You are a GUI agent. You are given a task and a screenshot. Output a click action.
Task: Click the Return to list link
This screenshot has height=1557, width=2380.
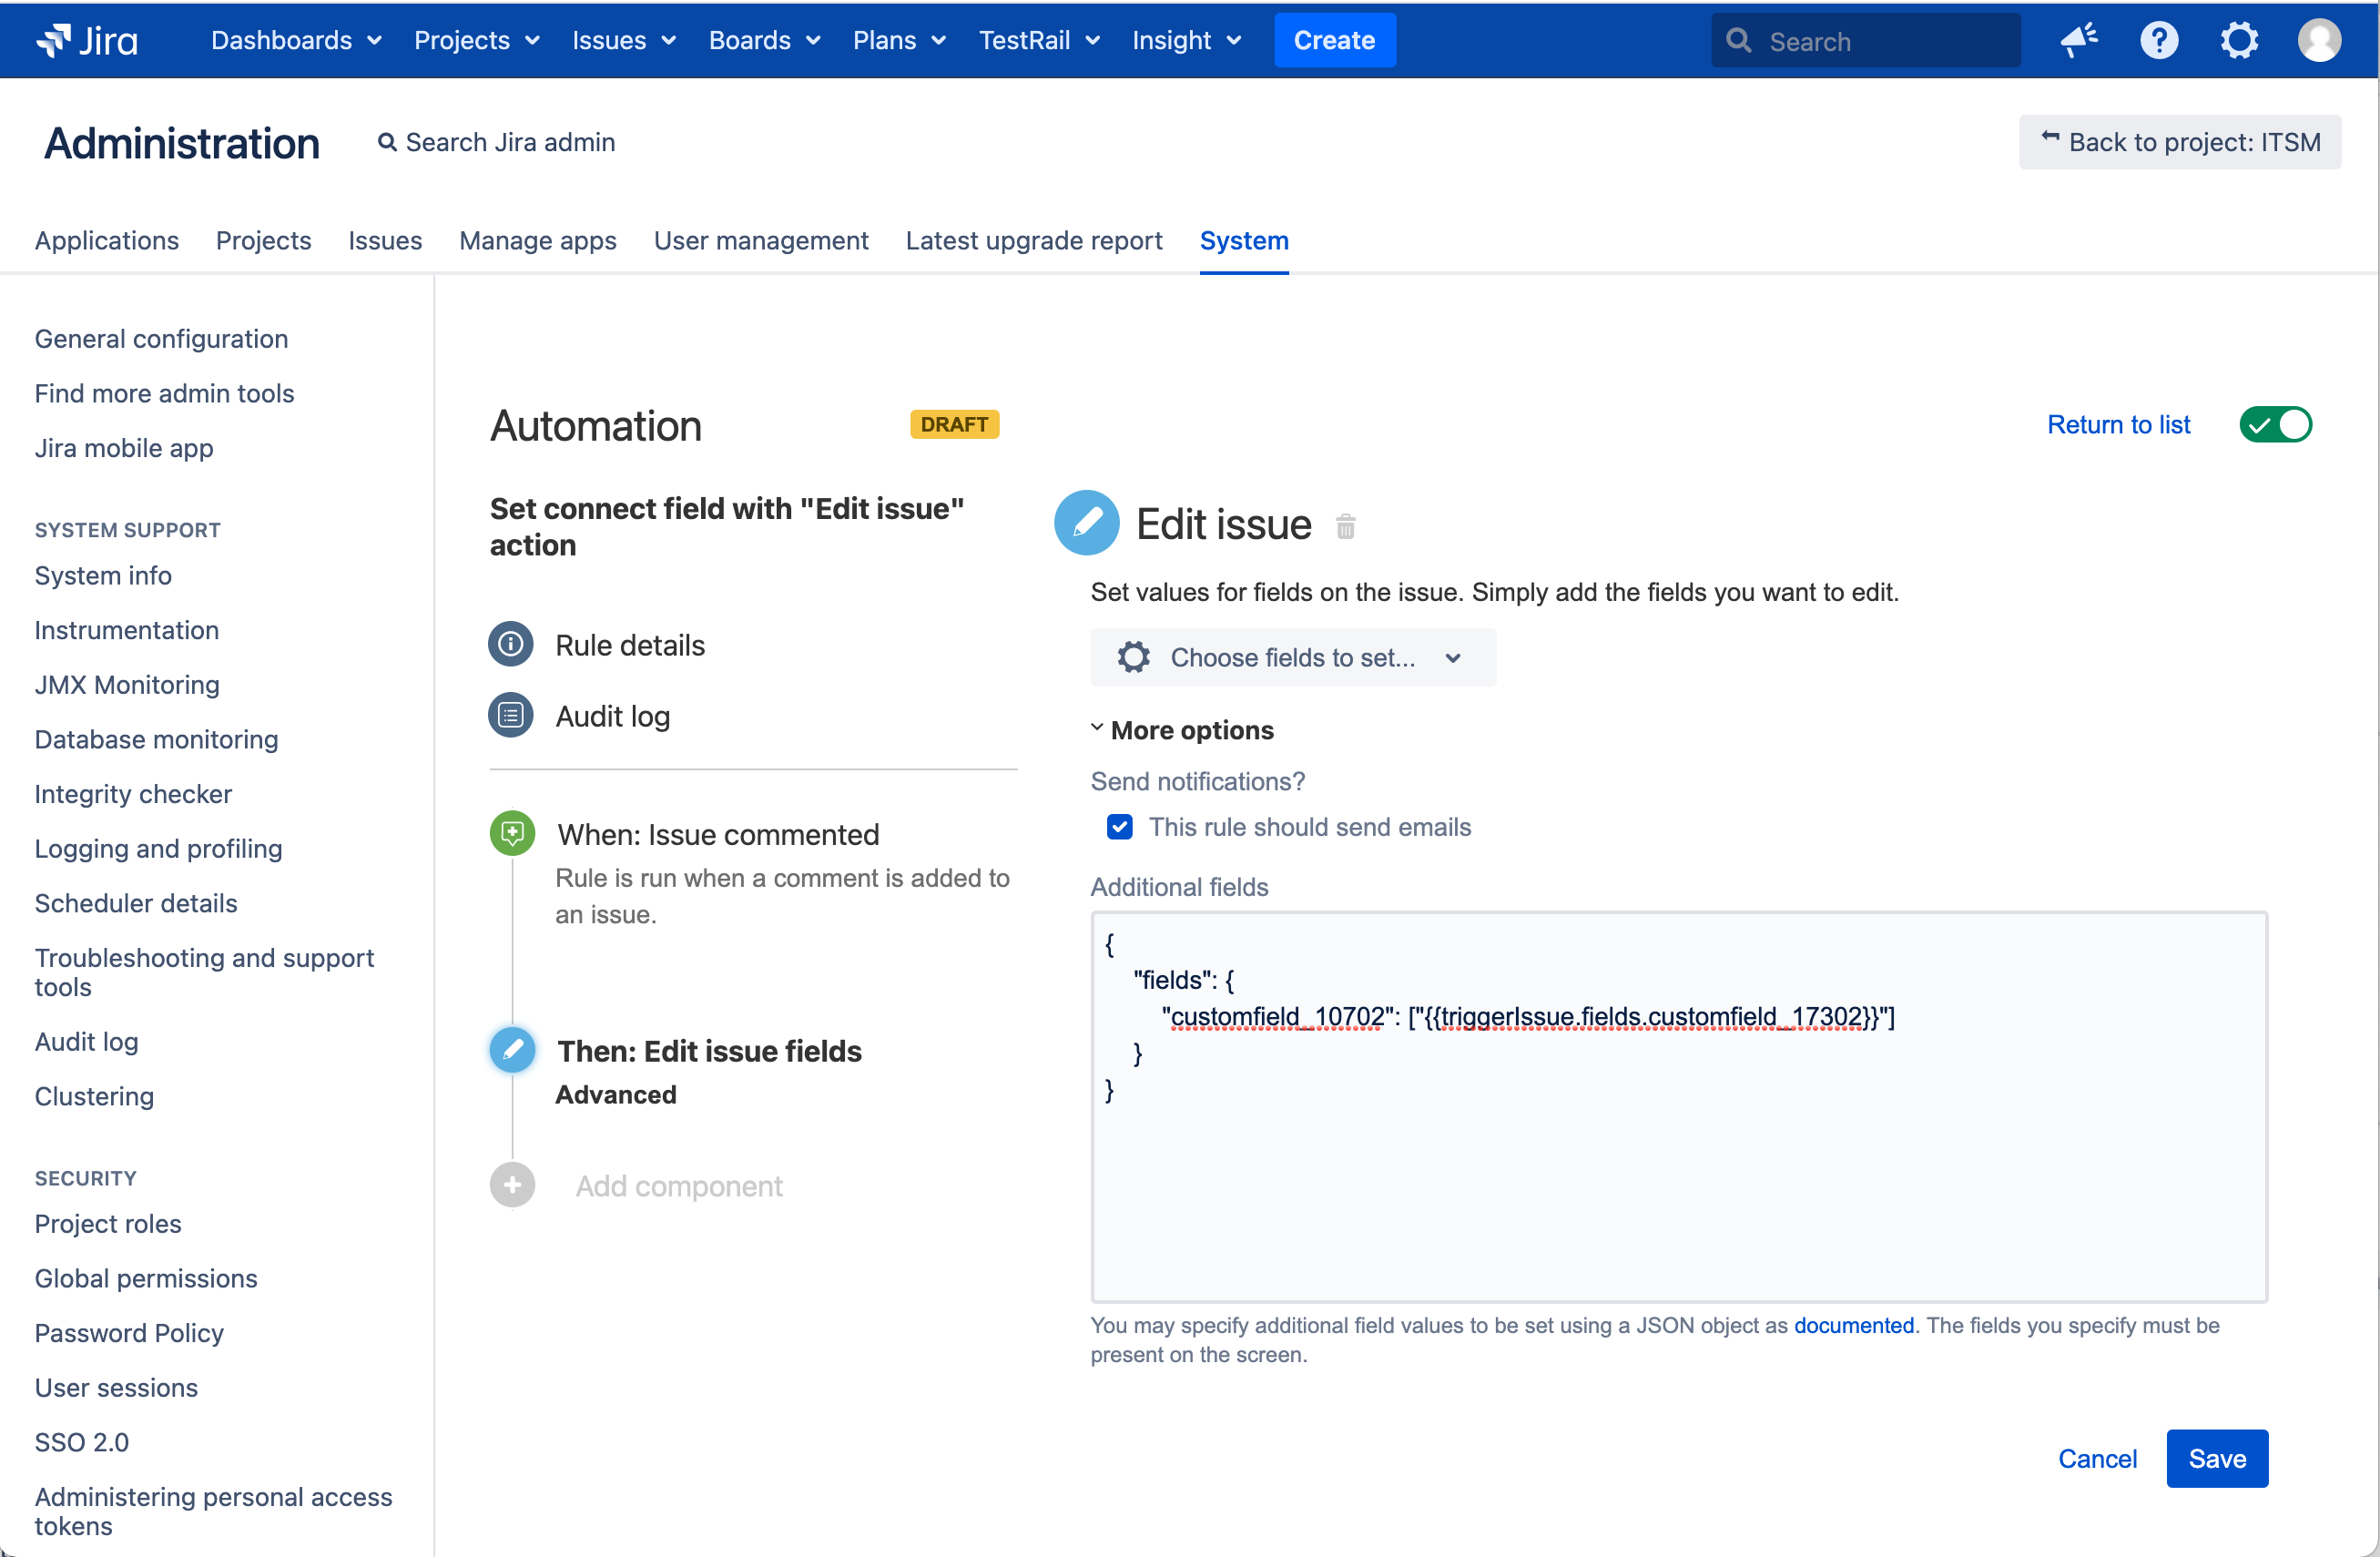coord(2118,425)
